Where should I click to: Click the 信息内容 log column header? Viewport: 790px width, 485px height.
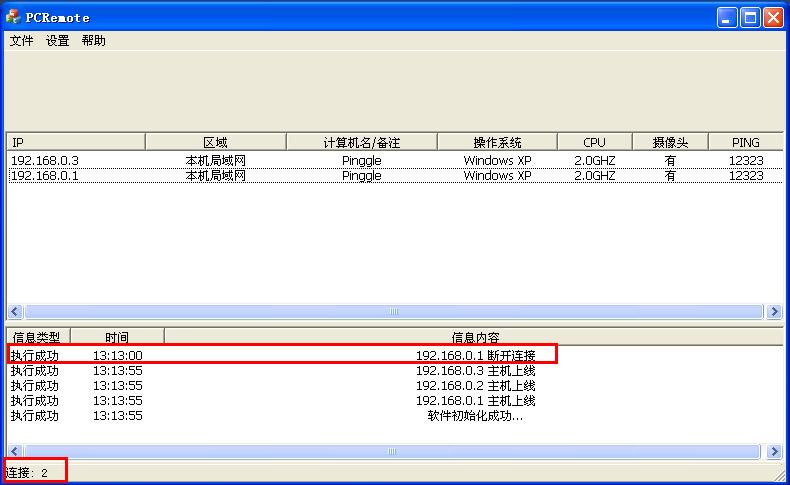pos(474,336)
